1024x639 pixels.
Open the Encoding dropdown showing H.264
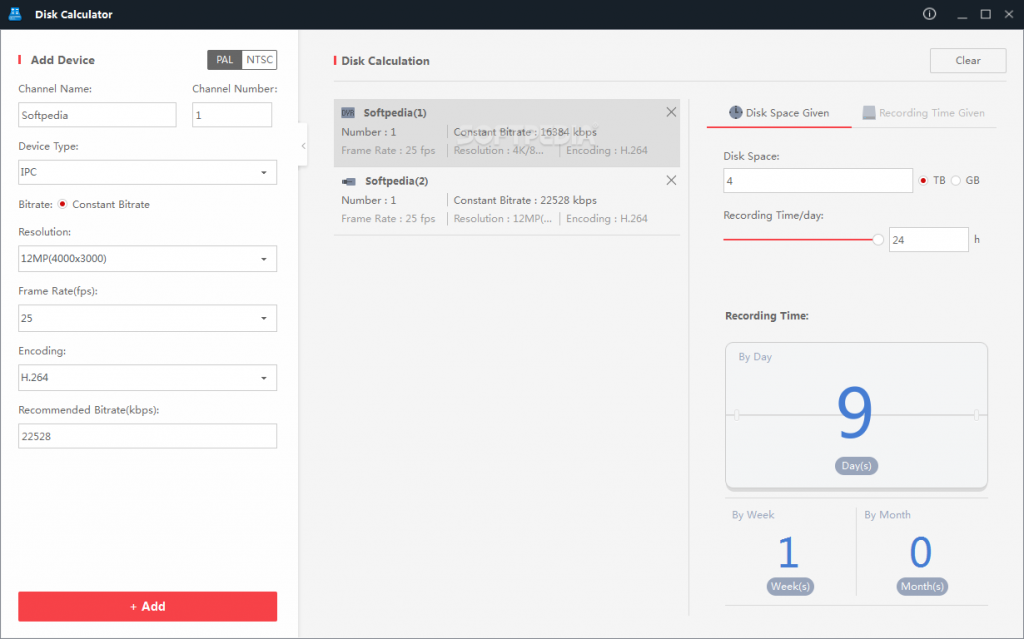coord(147,378)
